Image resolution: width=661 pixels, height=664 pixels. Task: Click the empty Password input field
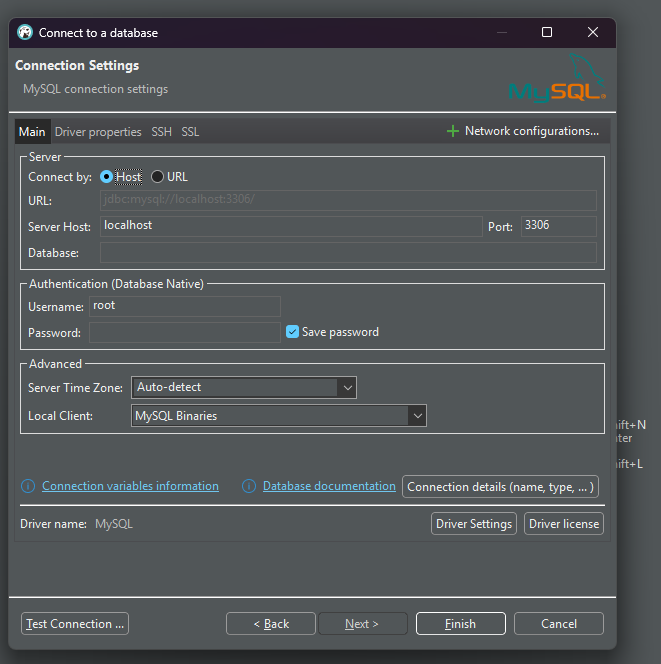185,332
